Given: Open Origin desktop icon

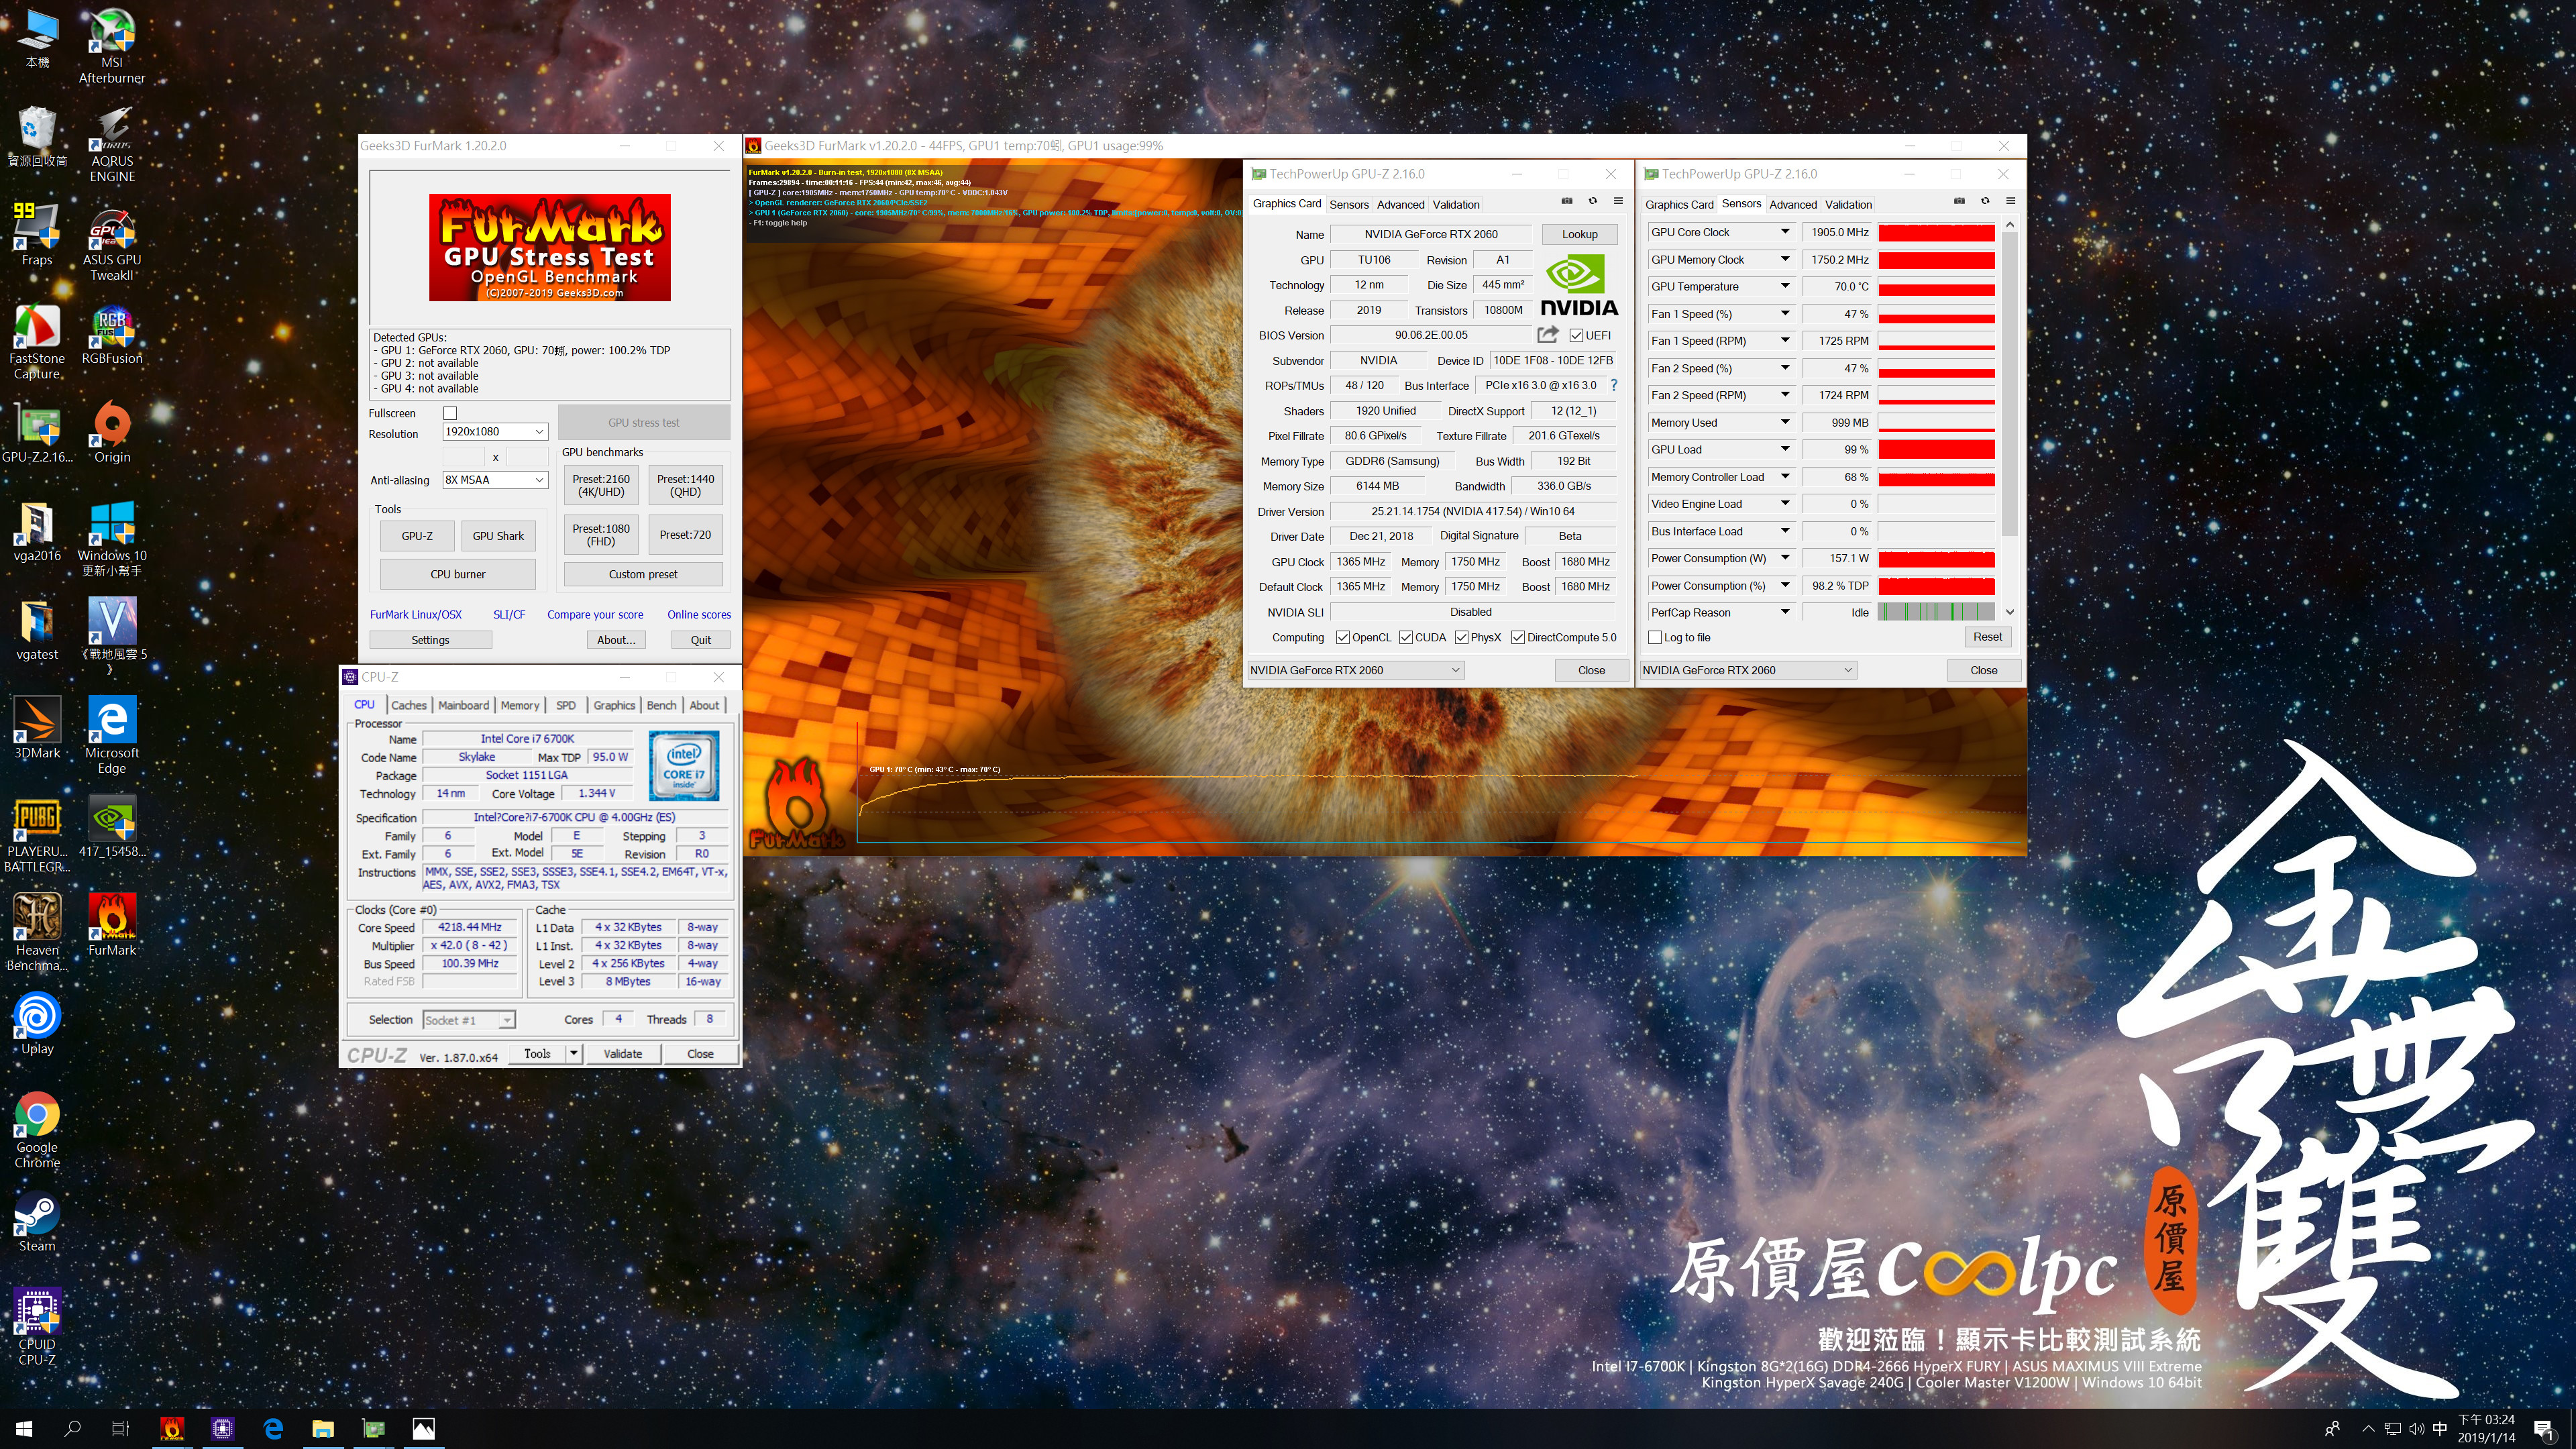Looking at the screenshot, I should click(112, 433).
